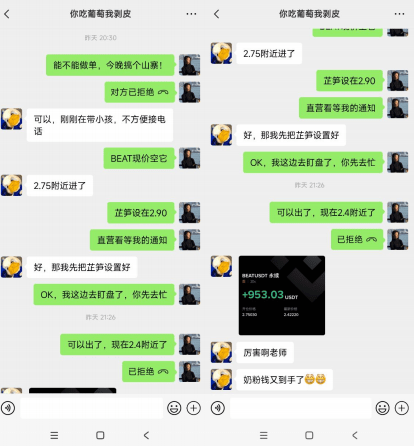Image resolution: width=414 pixels, height=446 pixels.
Task: Tap back arrow in right chat header
Action: click(x=216, y=14)
